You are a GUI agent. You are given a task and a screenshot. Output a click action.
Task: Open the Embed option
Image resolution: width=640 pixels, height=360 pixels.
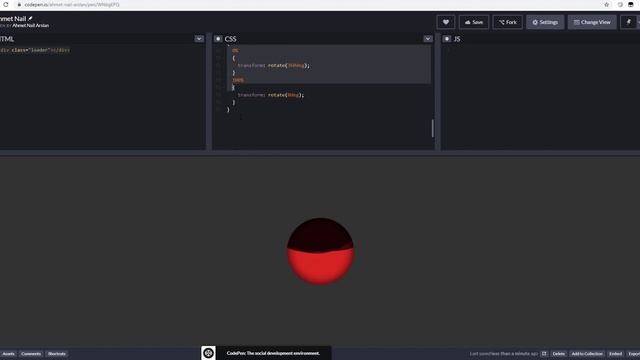click(616, 354)
